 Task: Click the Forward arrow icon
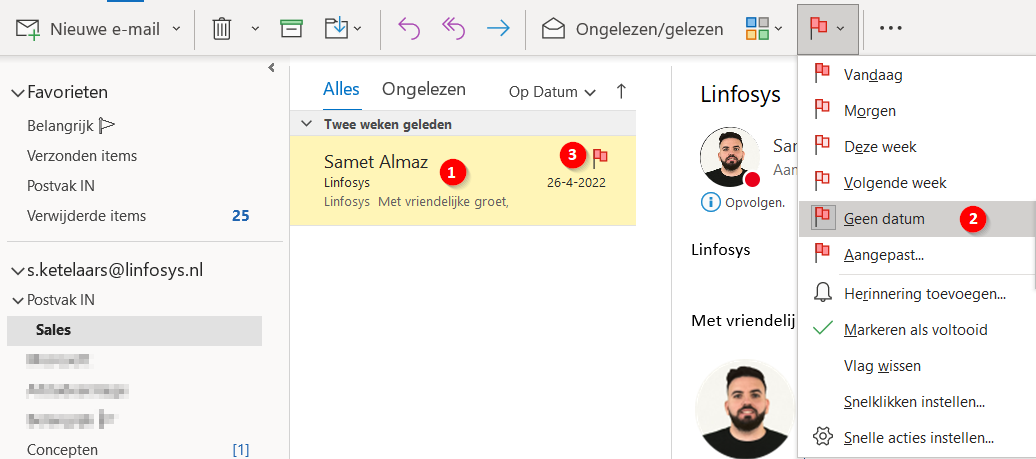pyautogui.click(x=497, y=29)
